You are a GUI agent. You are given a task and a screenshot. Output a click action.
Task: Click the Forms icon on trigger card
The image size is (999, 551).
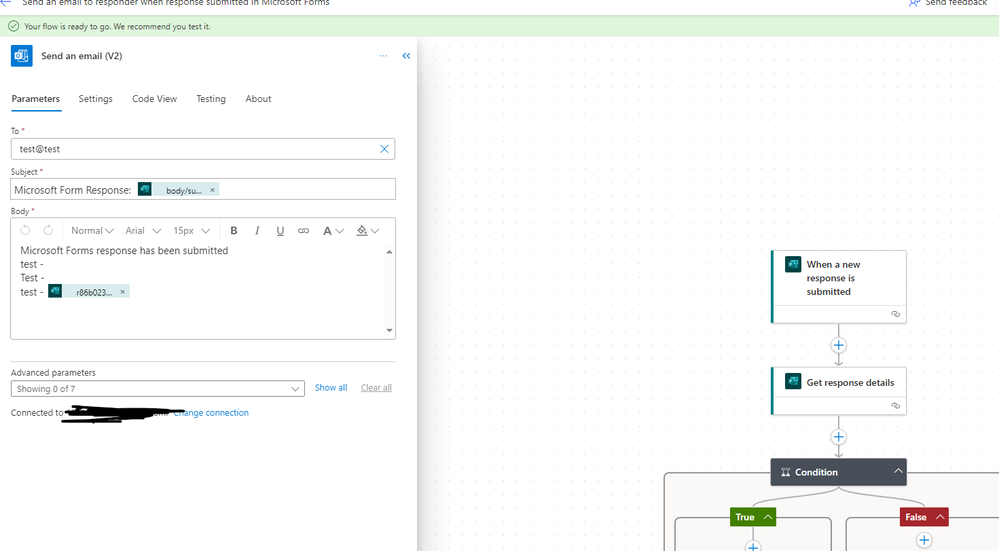click(793, 264)
